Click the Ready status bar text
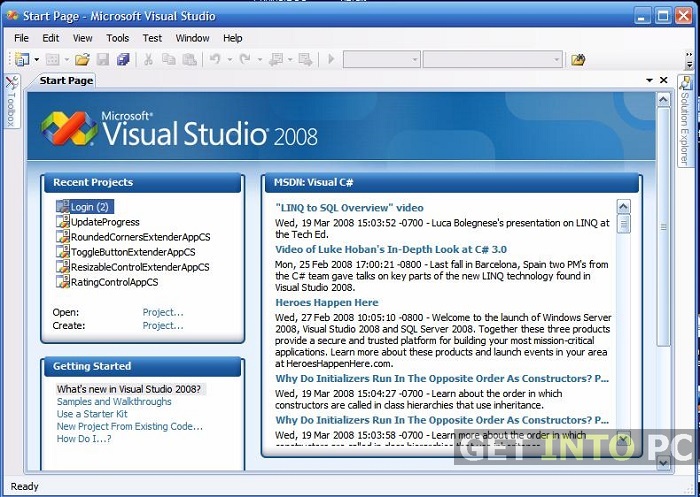 pos(25,486)
